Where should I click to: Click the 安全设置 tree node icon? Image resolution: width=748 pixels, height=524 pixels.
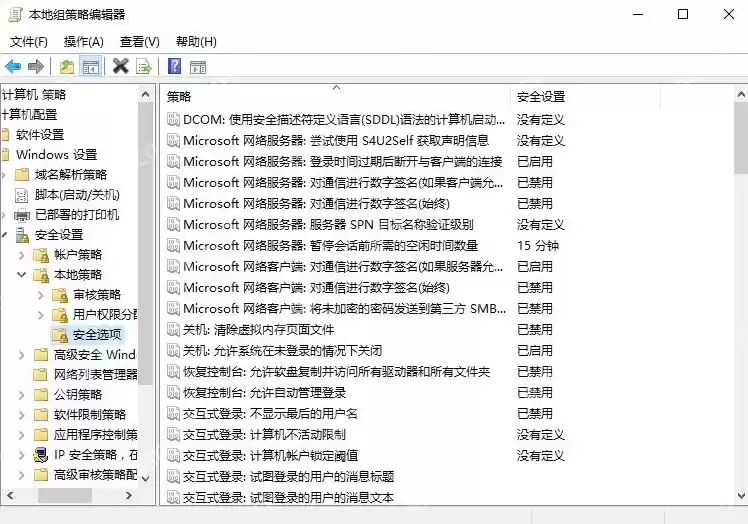(x=21, y=235)
